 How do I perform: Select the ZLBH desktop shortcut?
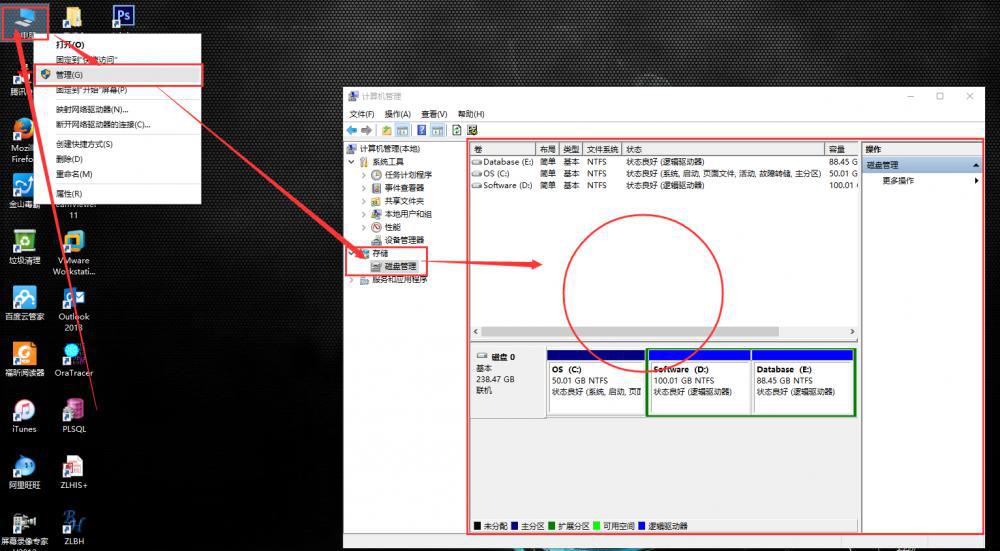(x=74, y=528)
